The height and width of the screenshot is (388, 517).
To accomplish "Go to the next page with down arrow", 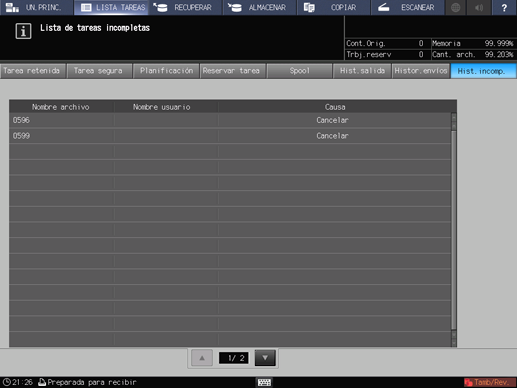I will 265,358.
